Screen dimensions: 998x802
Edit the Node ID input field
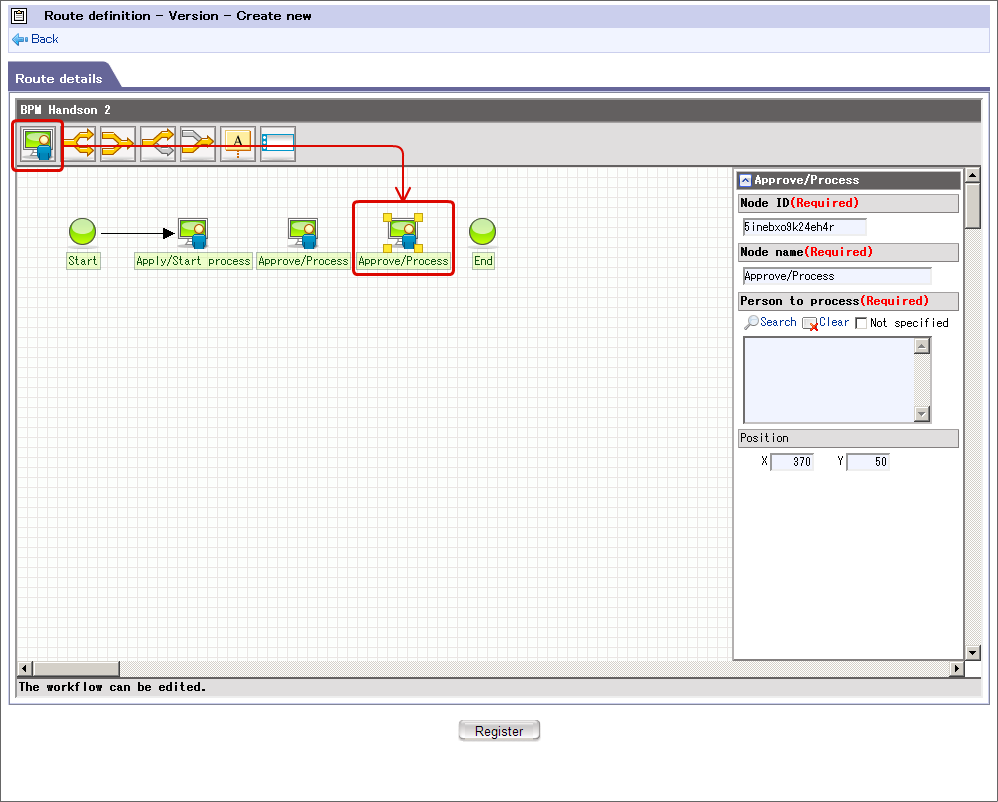(x=805, y=227)
